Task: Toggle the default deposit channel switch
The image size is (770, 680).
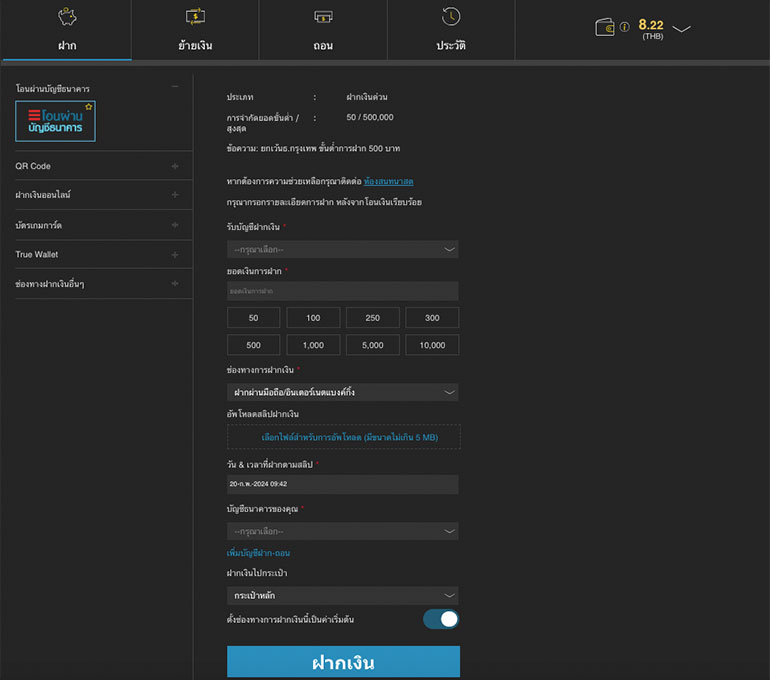Action: [x=441, y=619]
